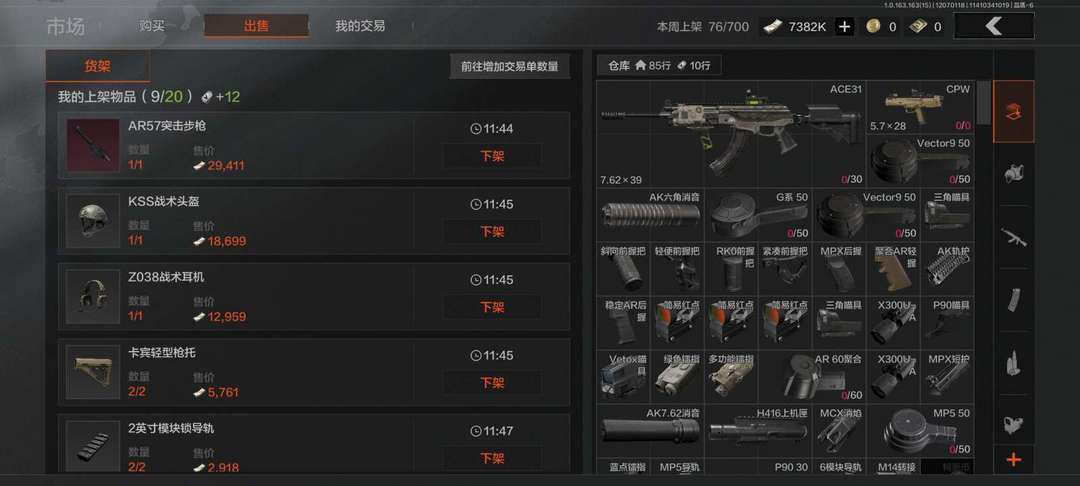Viewport: 1080px width, 486px height.
Task: Select the 货架 tab
Action: [97, 66]
